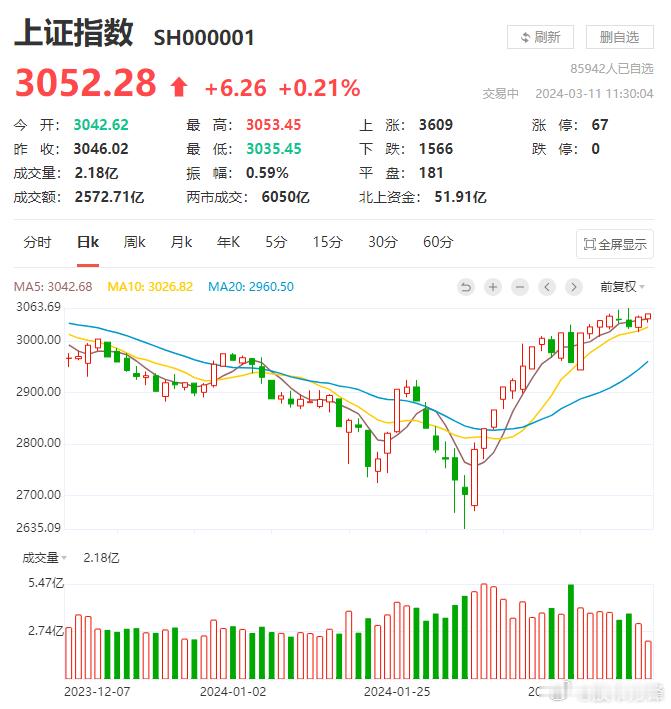Image resolution: width=671 pixels, height=709 pixels.
Task: Switch to the 5分 tab
Action: tap(276, 243)
